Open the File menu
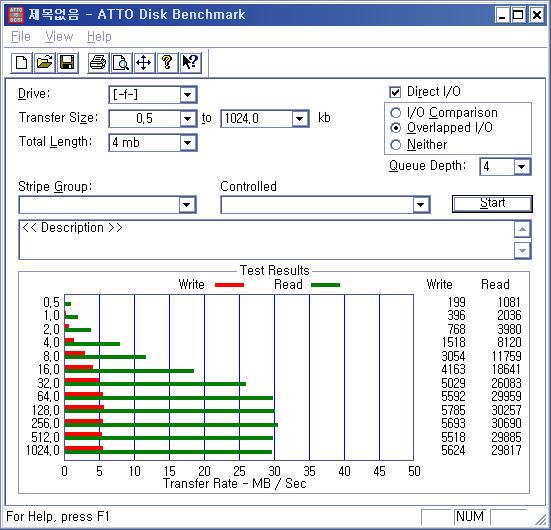The height and width of the screenshot is (530, 551). pos(21,37)
